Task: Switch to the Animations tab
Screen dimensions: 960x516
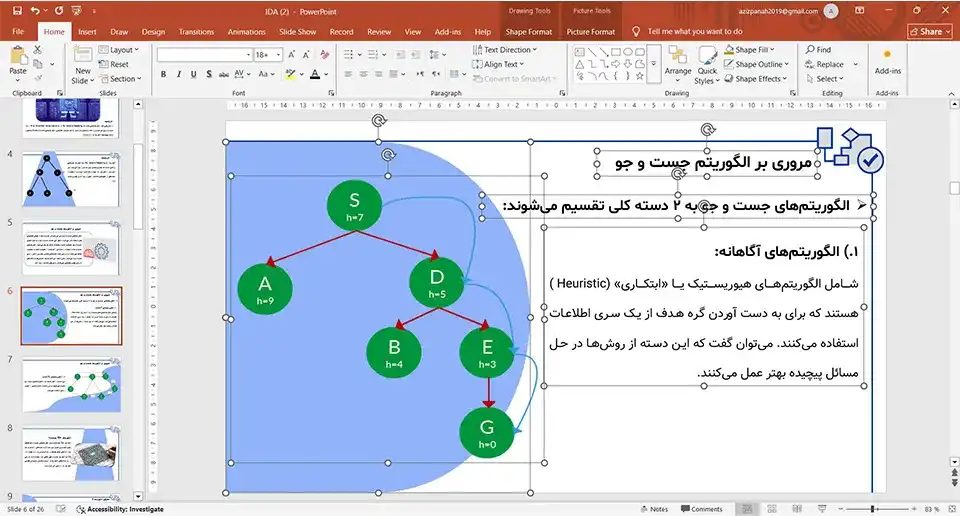Action: click(247, 32)
